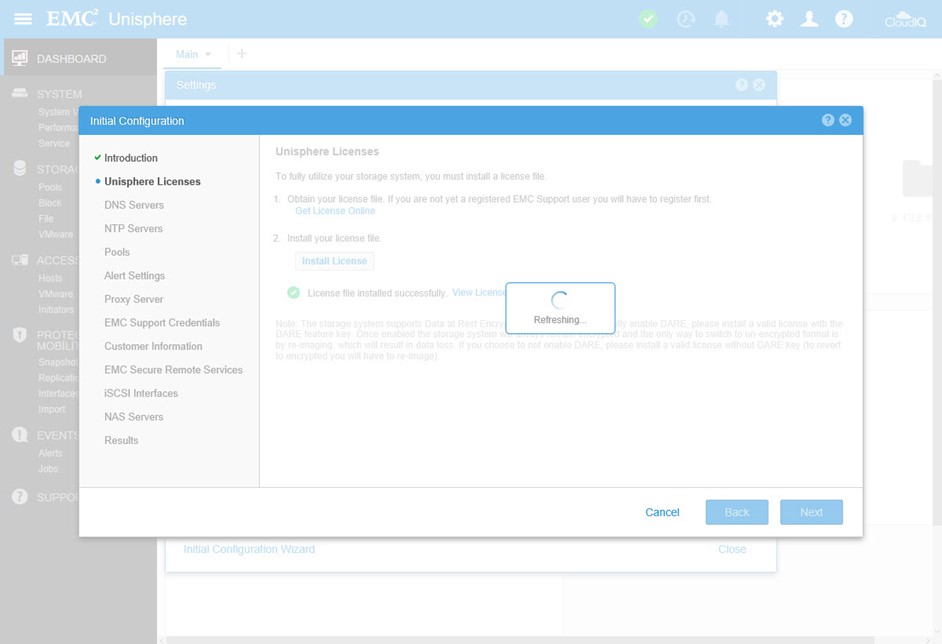The height and width of the screenshot is (644, 942).
Task: Open Block under Storage in sidebar
Action: [x=50, y=202]
